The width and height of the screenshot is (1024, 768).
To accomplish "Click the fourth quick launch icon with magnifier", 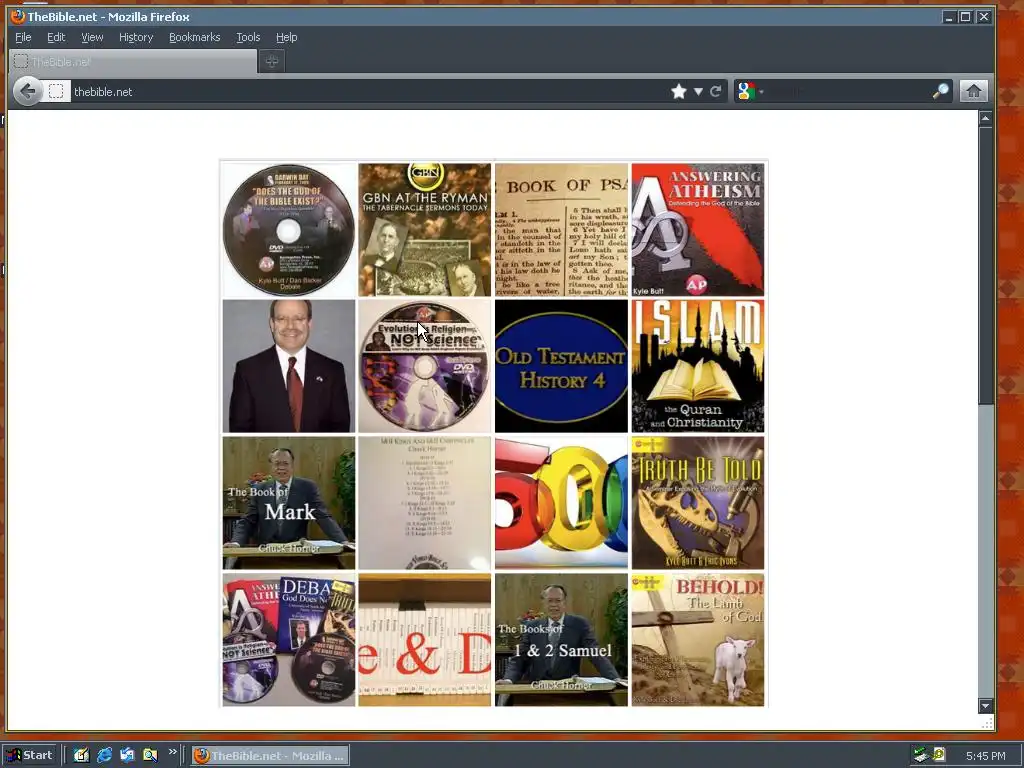I will pos(150,756).
